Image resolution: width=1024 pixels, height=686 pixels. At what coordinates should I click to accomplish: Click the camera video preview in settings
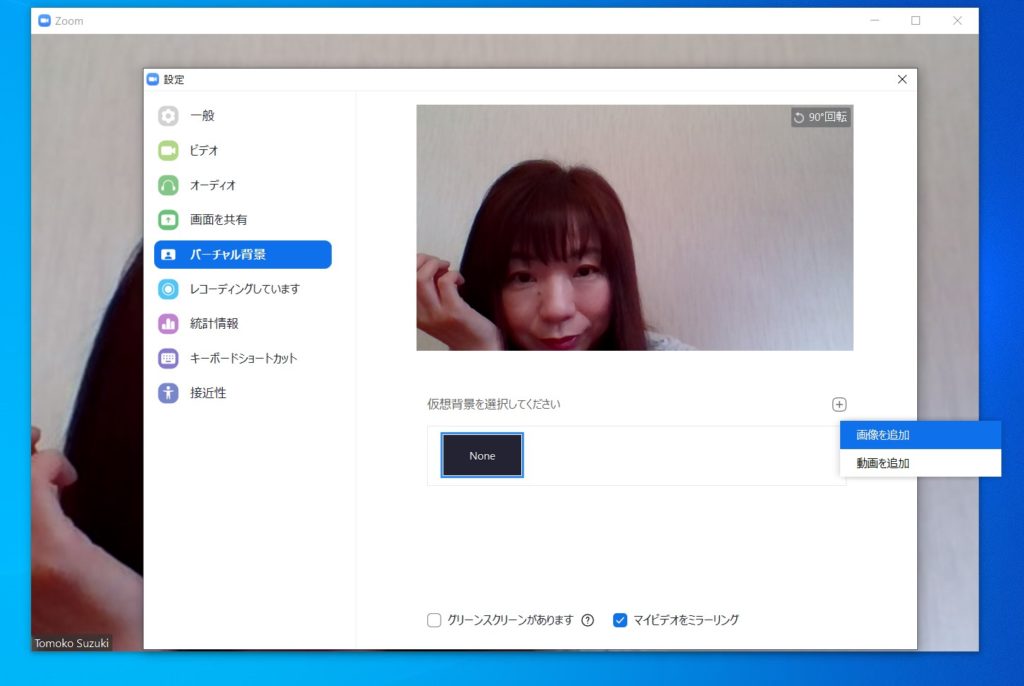click(x=635, y=227)
